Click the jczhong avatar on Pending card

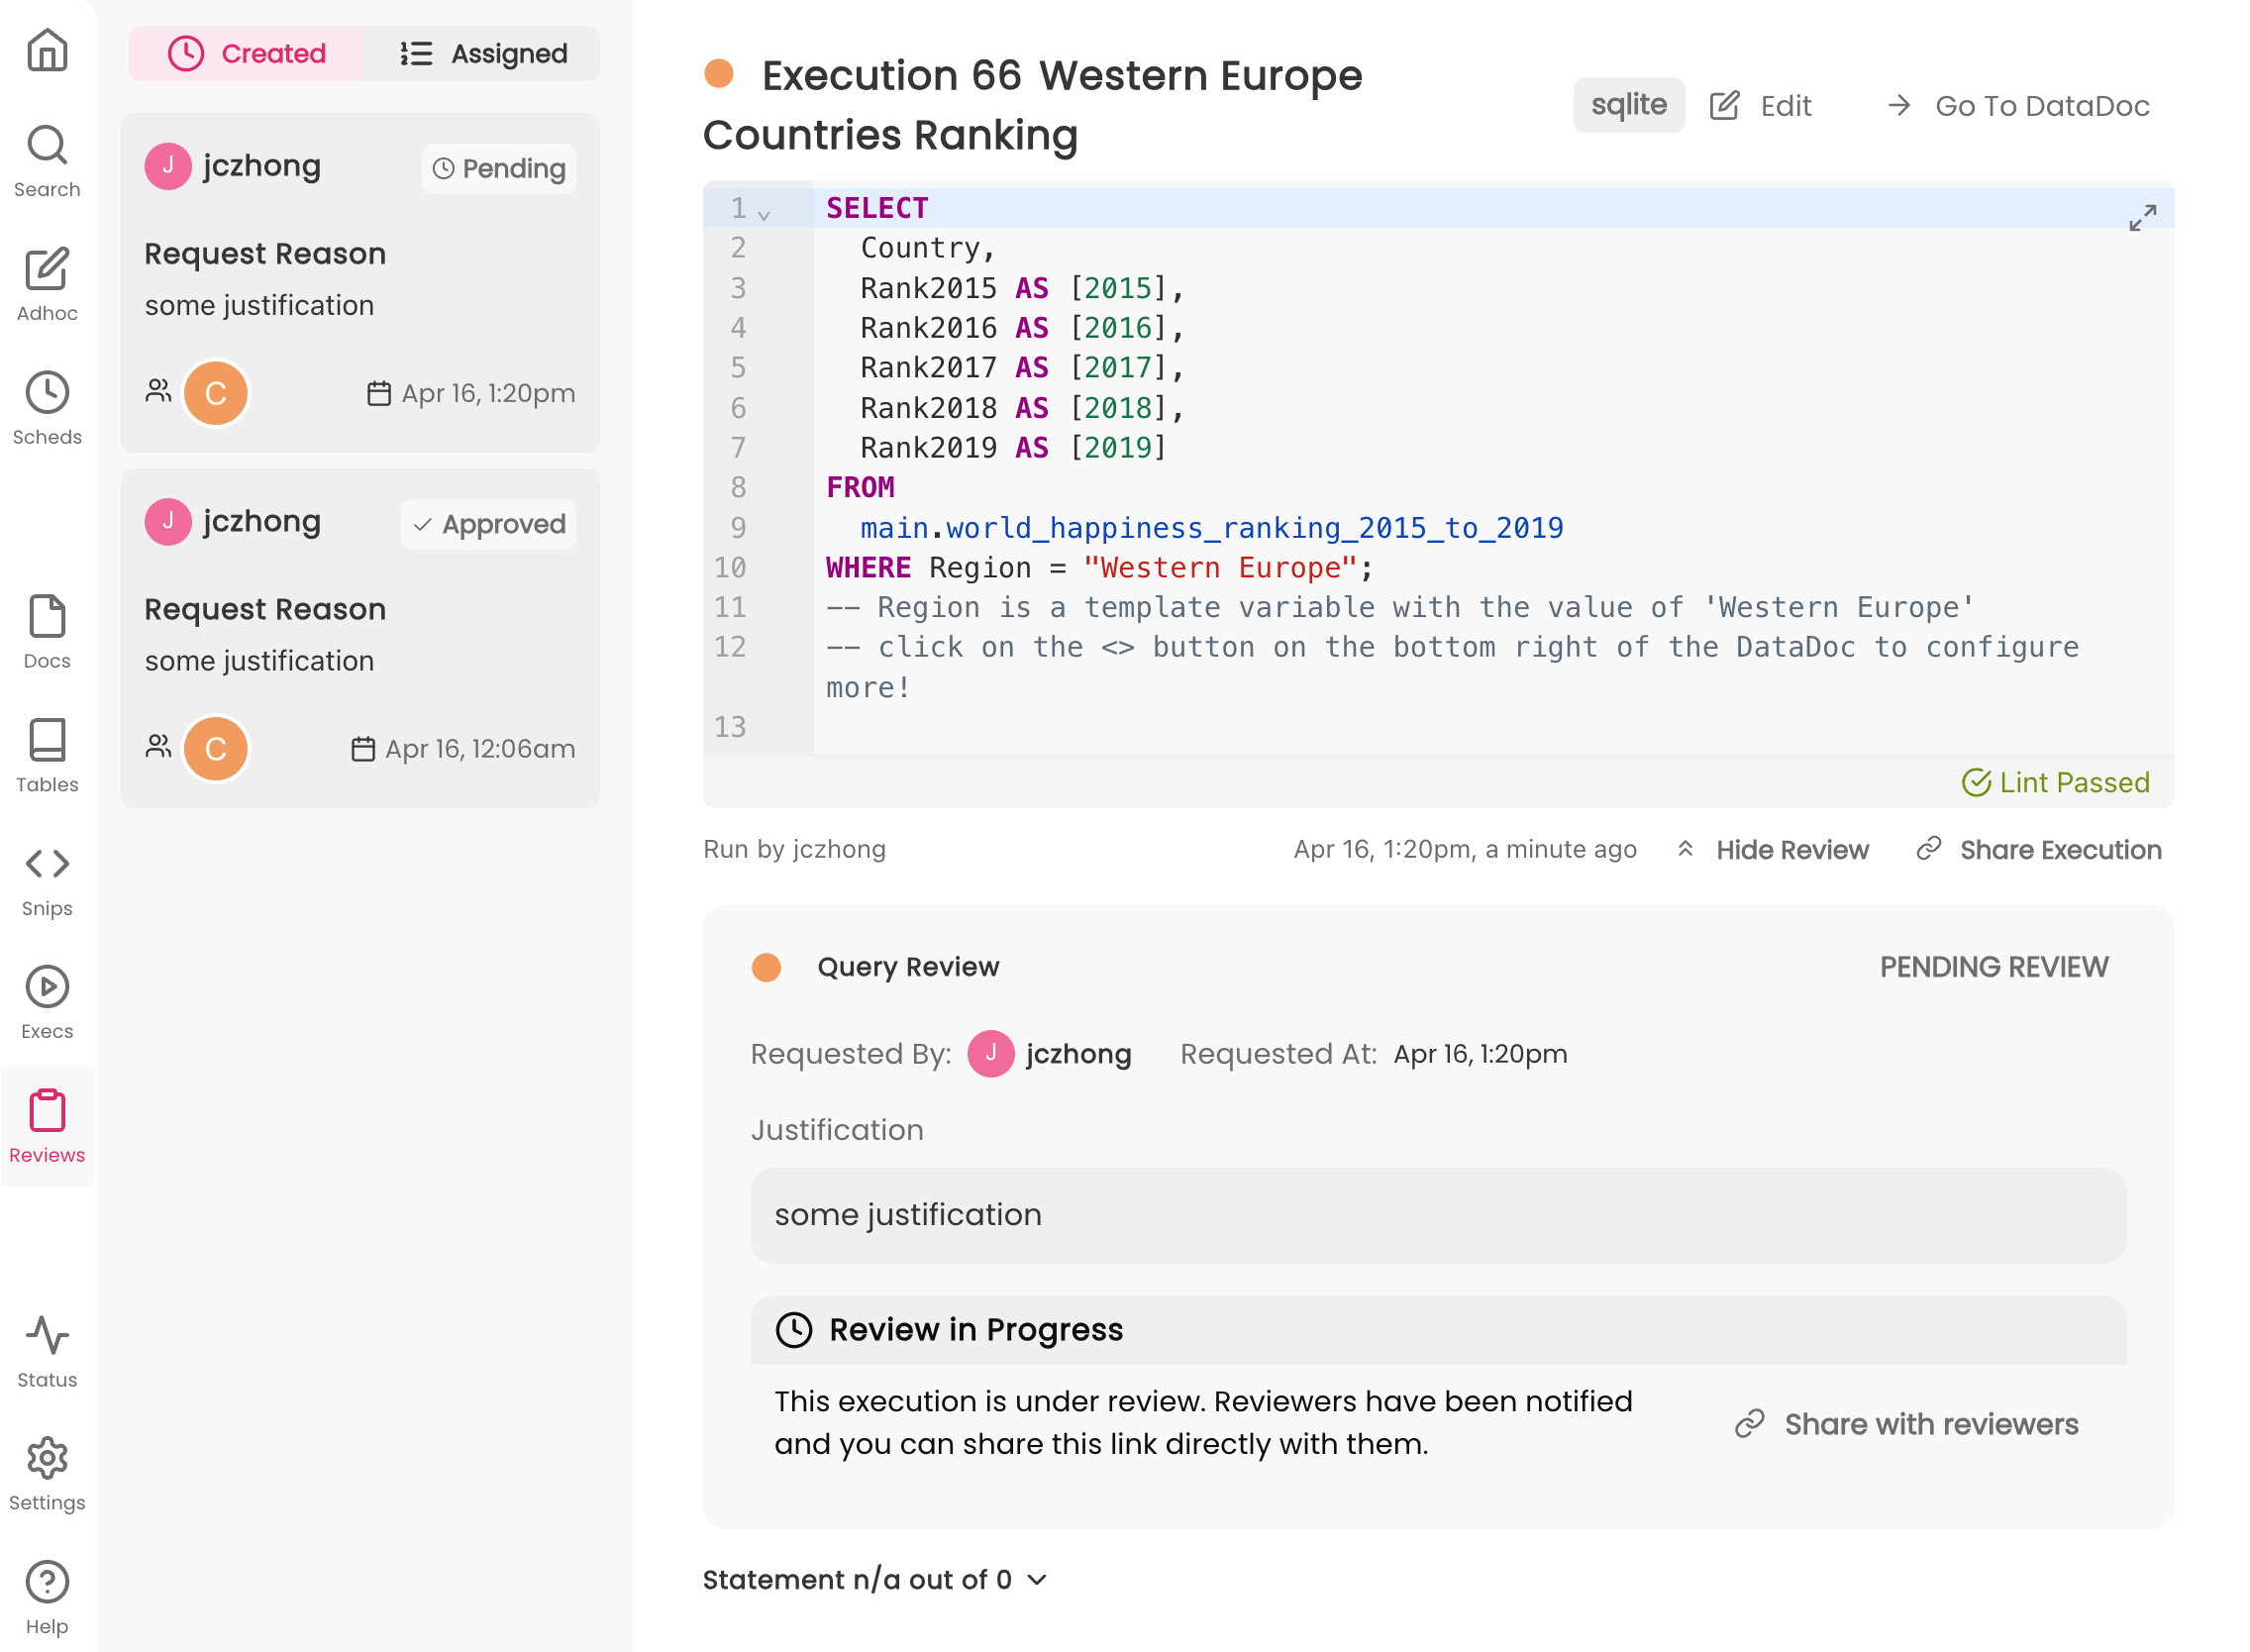168,166
